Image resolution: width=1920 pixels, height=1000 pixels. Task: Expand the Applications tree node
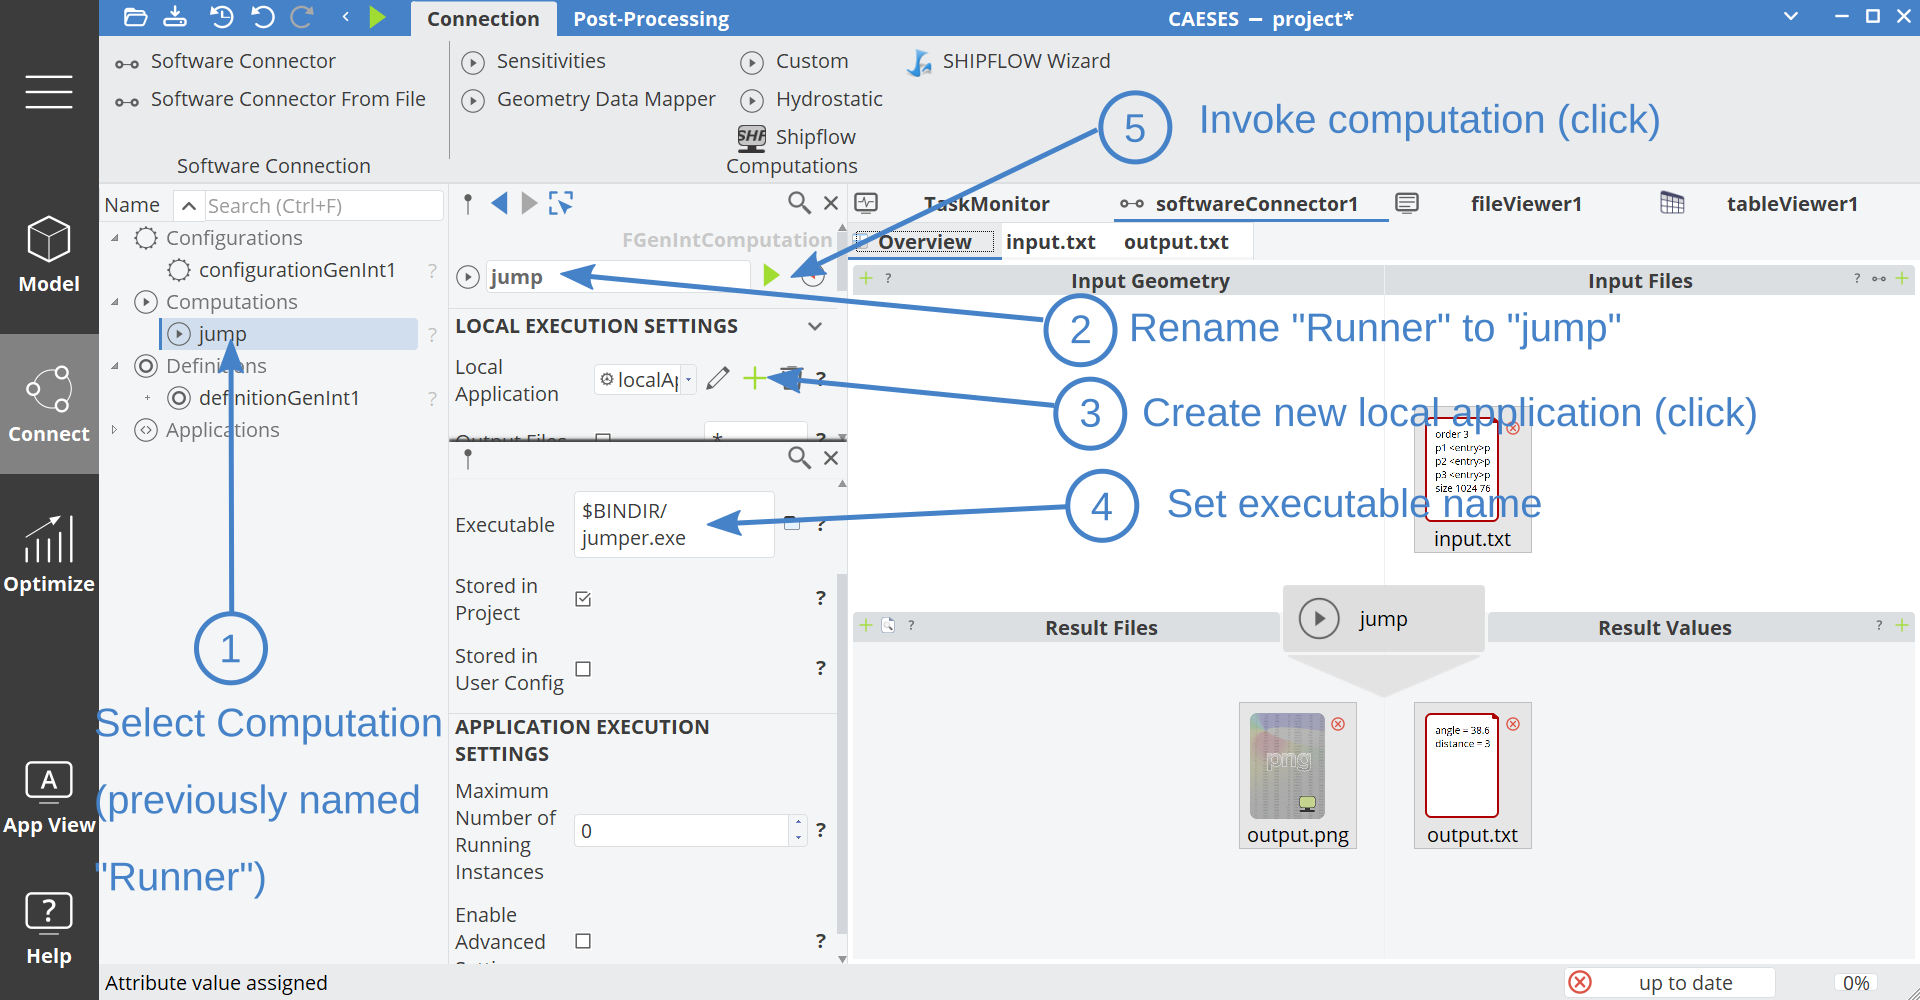[115, 430]
